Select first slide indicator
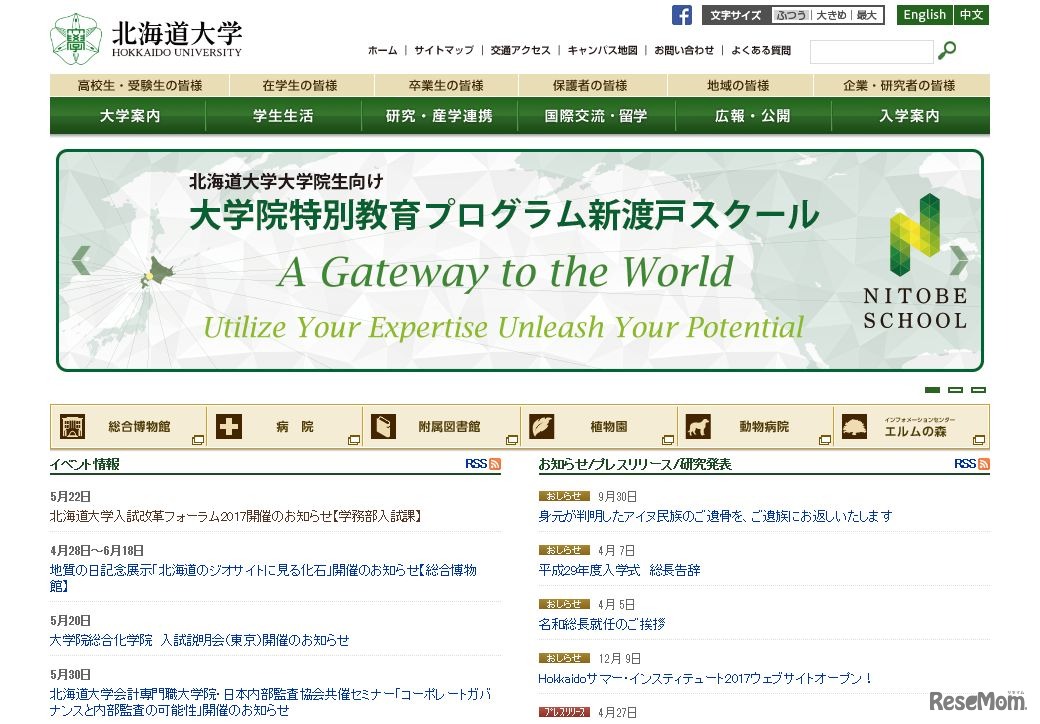The image size is (1040, 724). 932,390
